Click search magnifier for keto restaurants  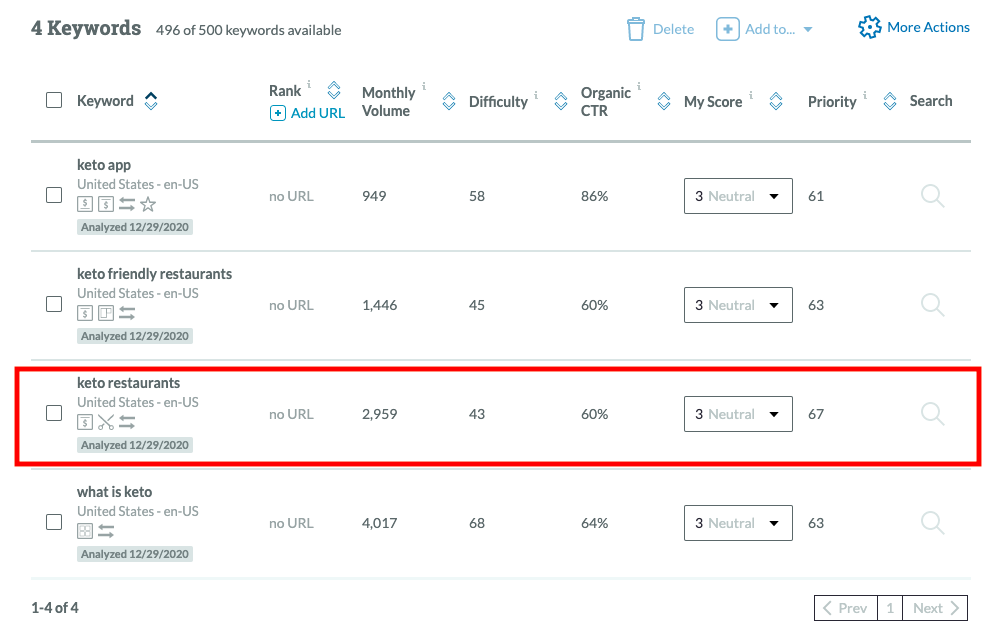coord(933,414)
